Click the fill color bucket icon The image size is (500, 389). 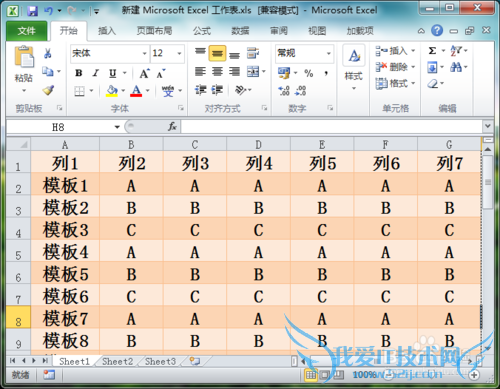click(112, 91)
